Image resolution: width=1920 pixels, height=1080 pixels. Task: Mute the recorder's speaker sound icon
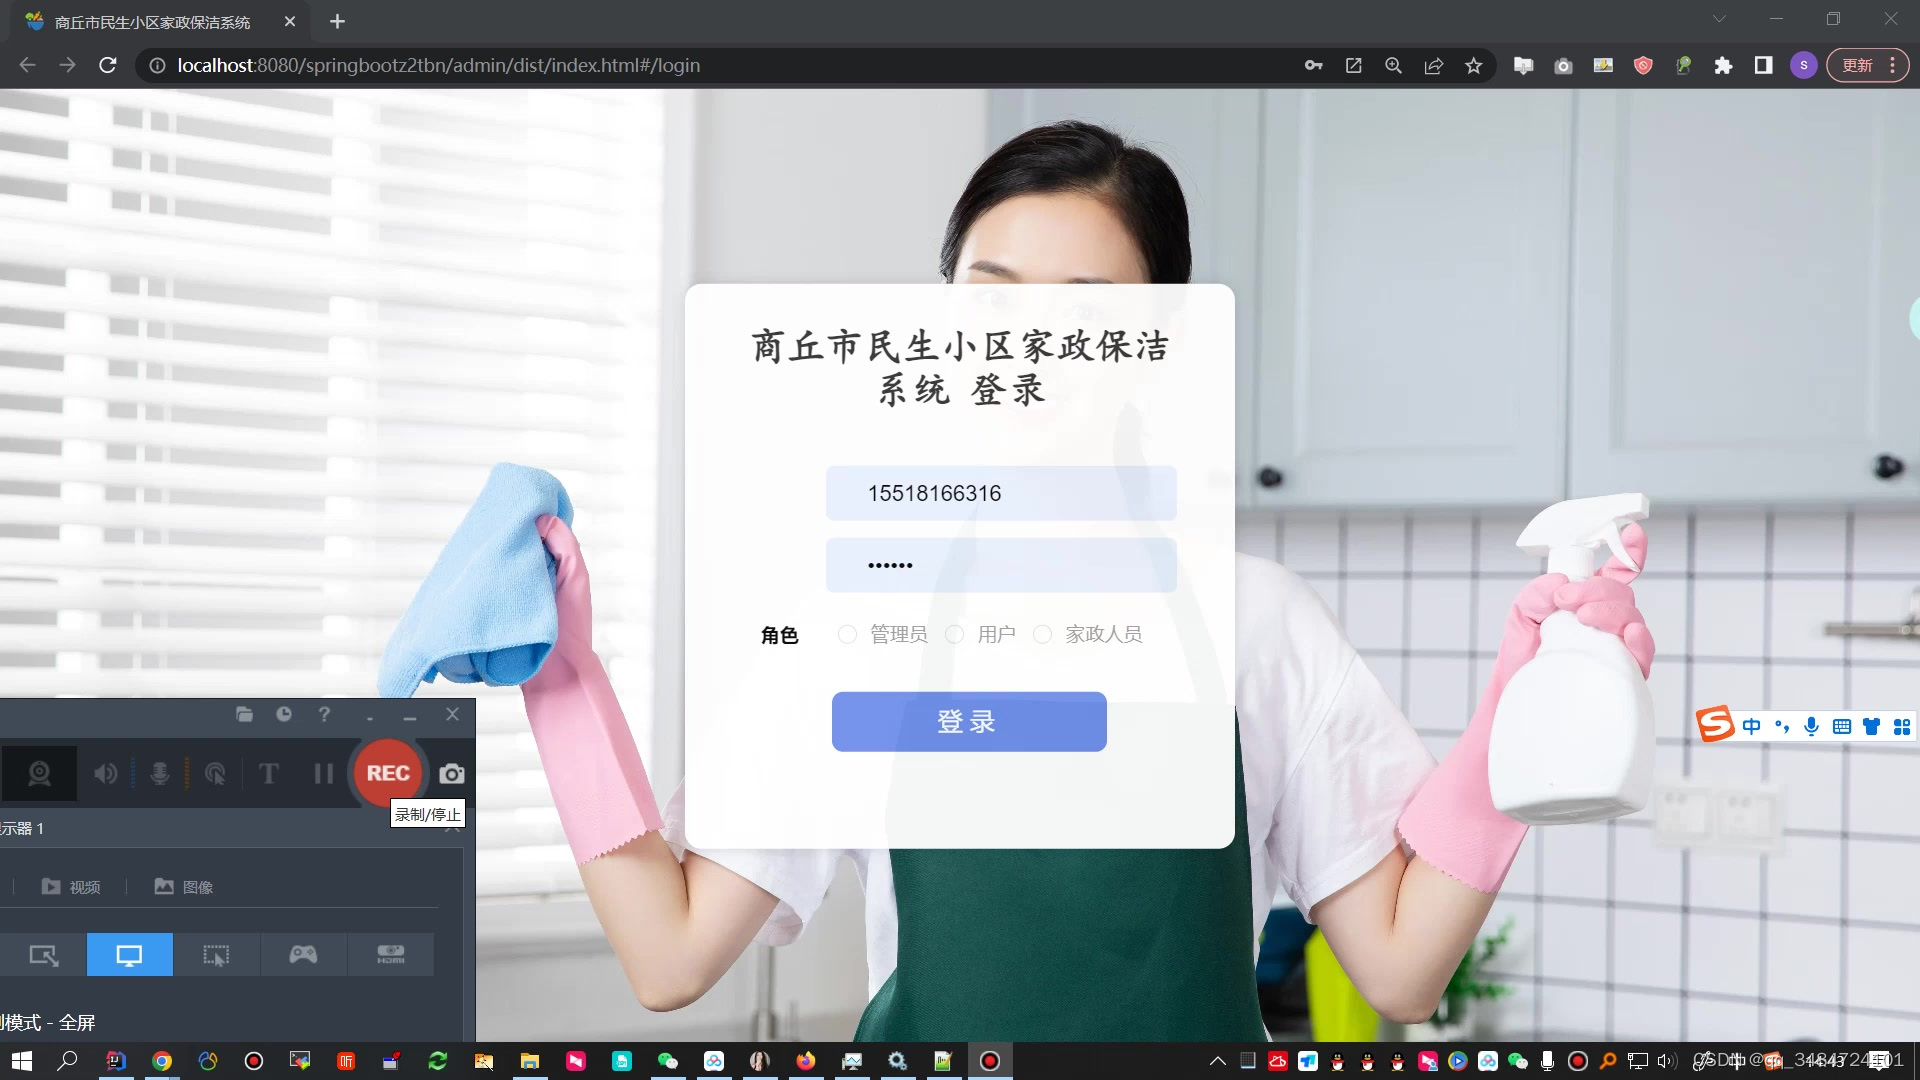pos(105,773)
